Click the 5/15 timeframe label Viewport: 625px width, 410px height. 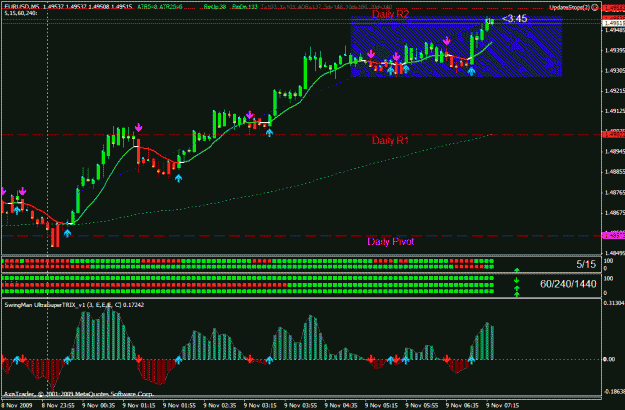(x=586, y=264)
